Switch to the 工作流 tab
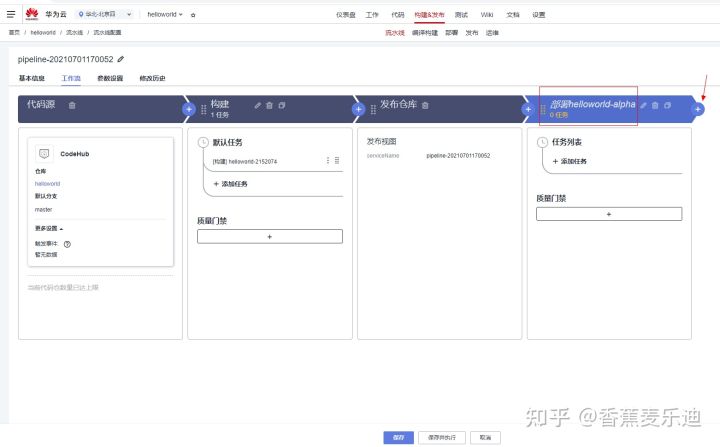Viewport: 720px width, 447px height. 71,78
